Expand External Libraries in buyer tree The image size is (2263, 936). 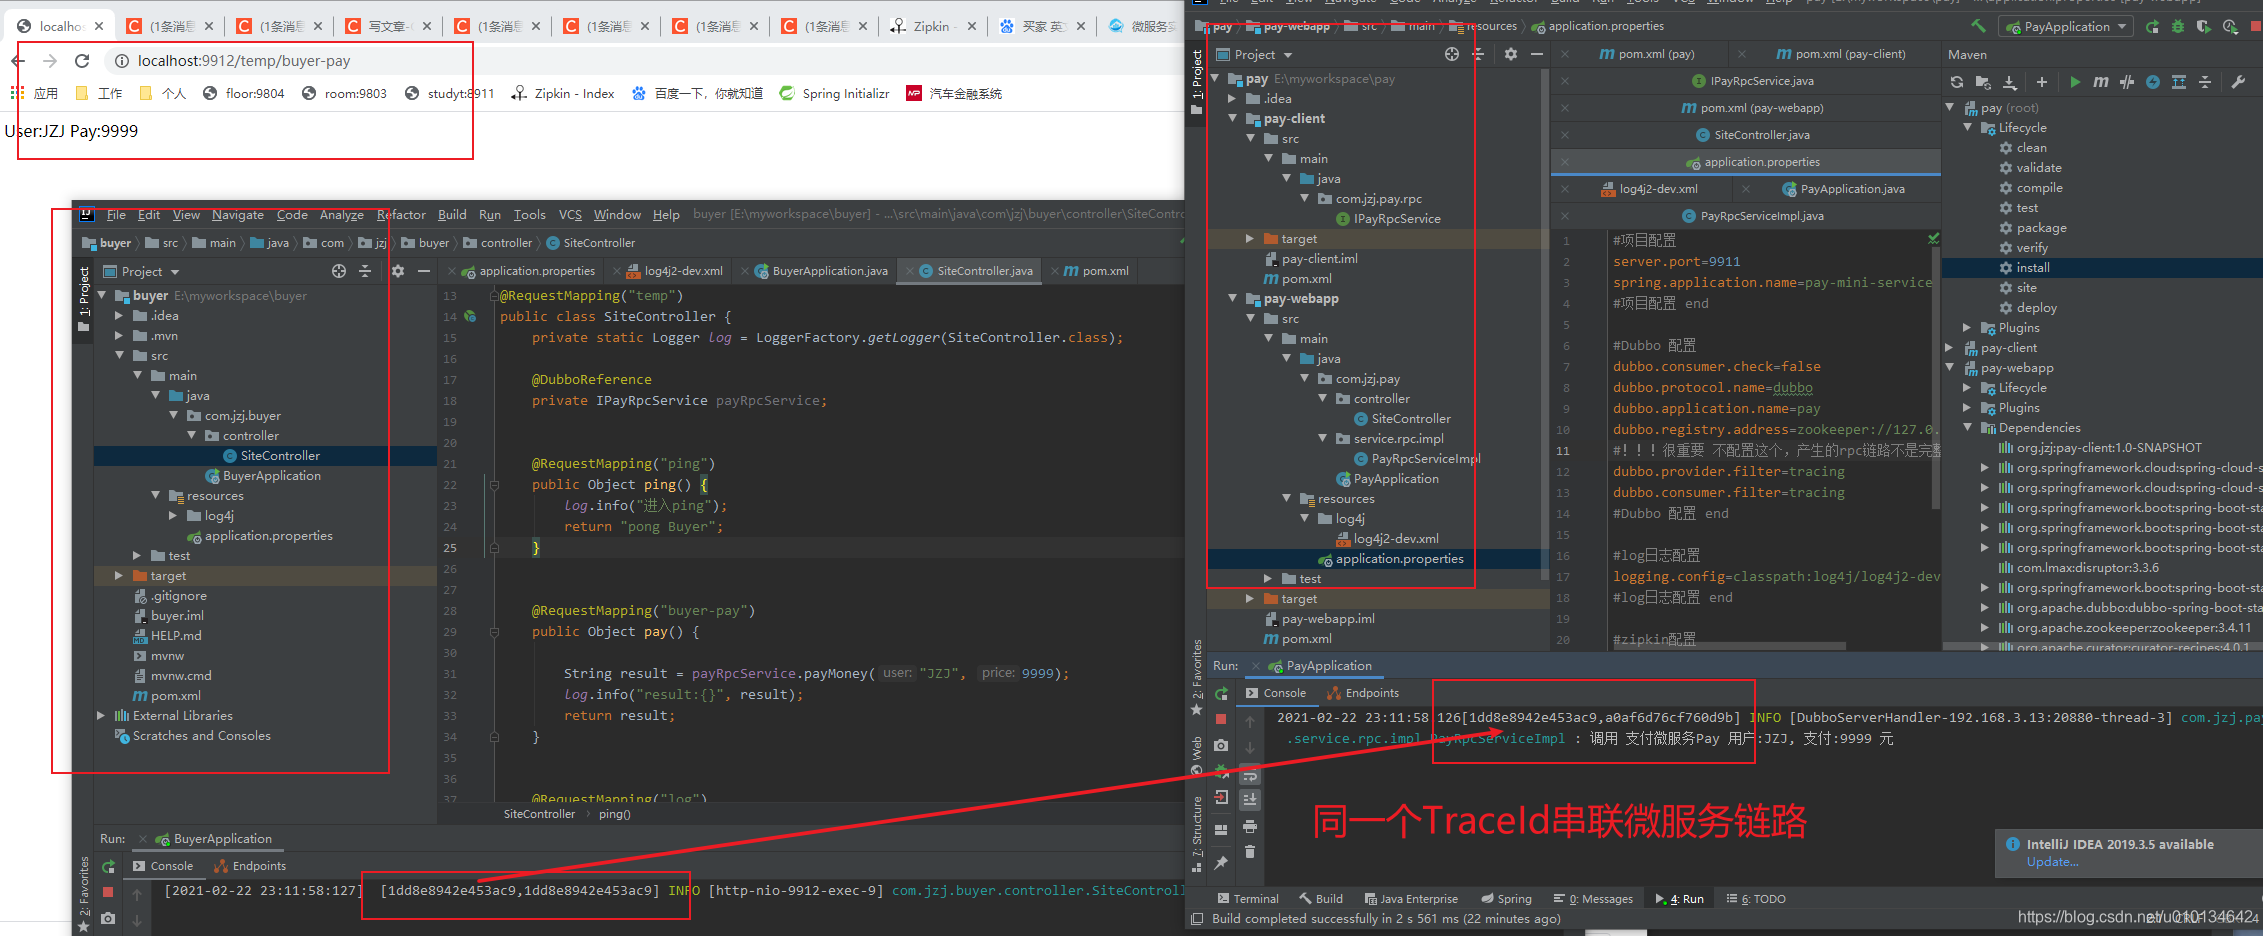point(101,716)
